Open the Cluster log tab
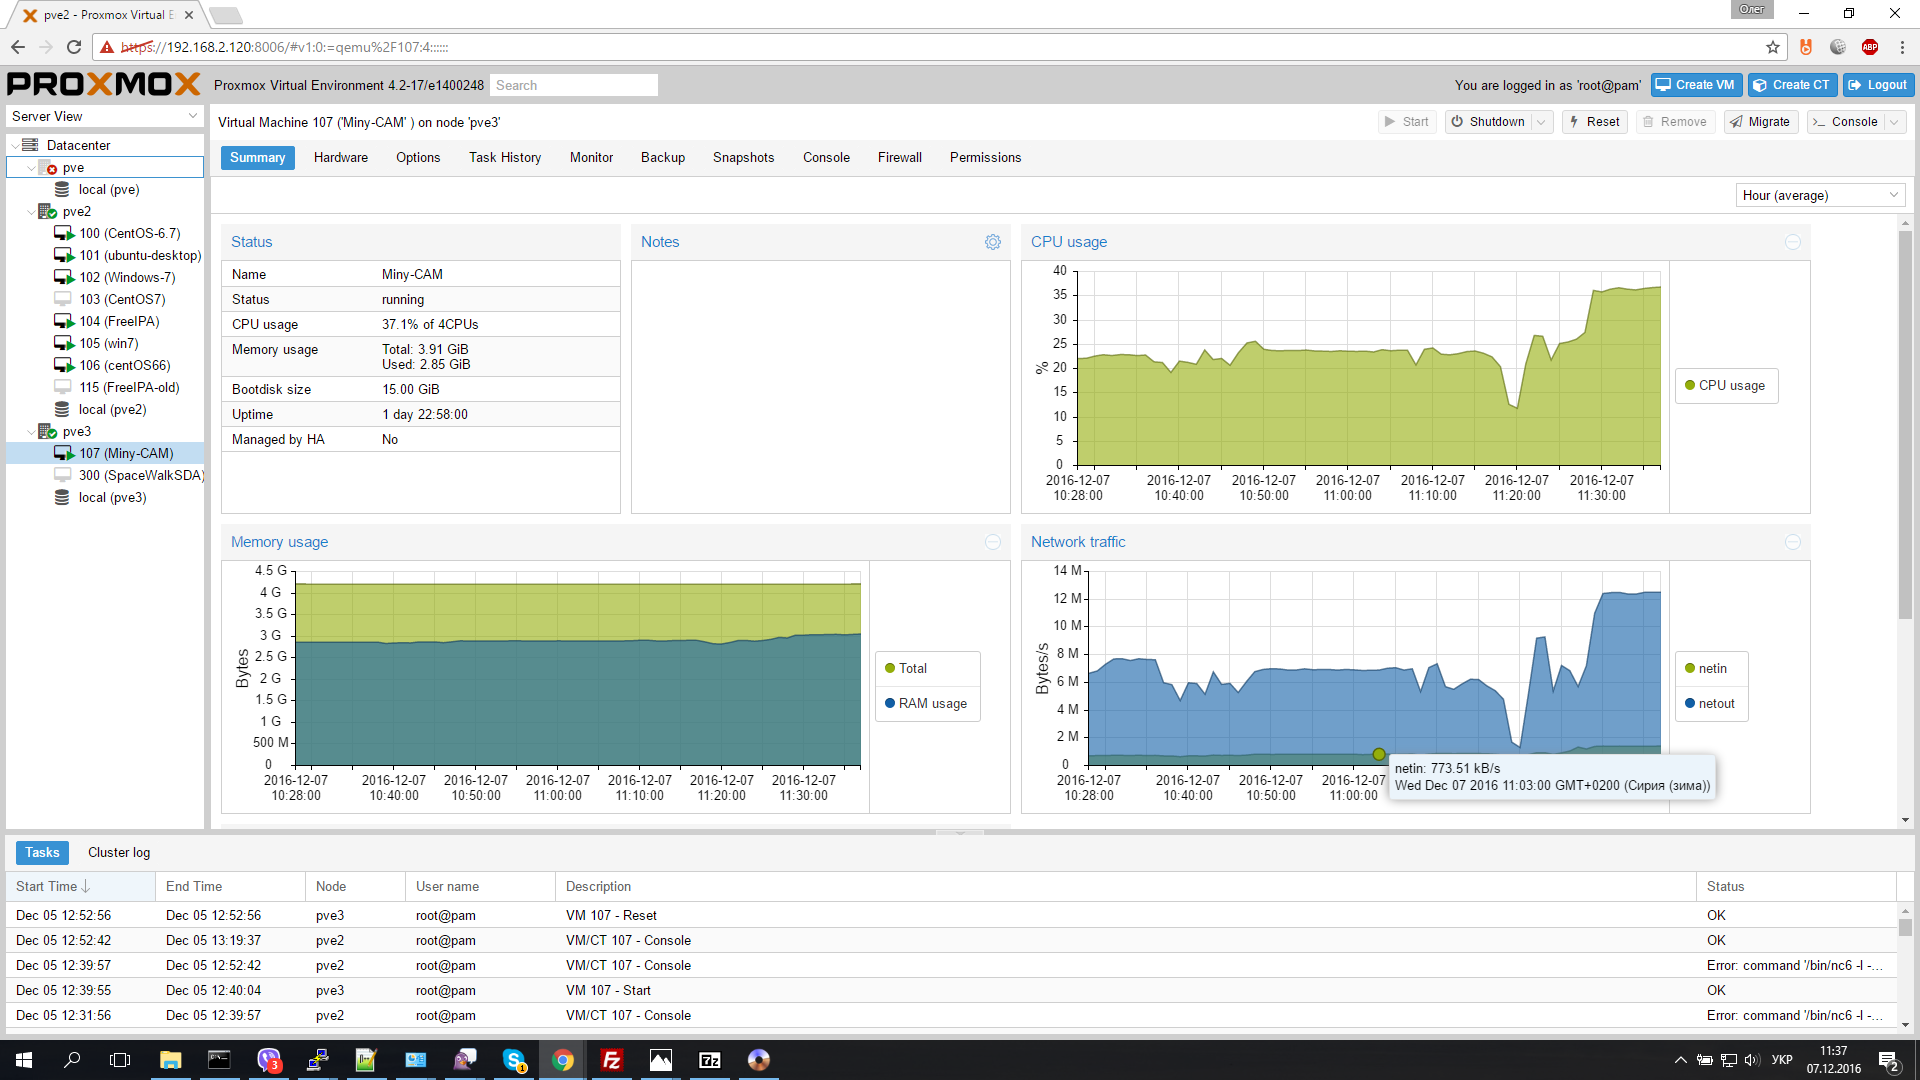 (118, 852)
